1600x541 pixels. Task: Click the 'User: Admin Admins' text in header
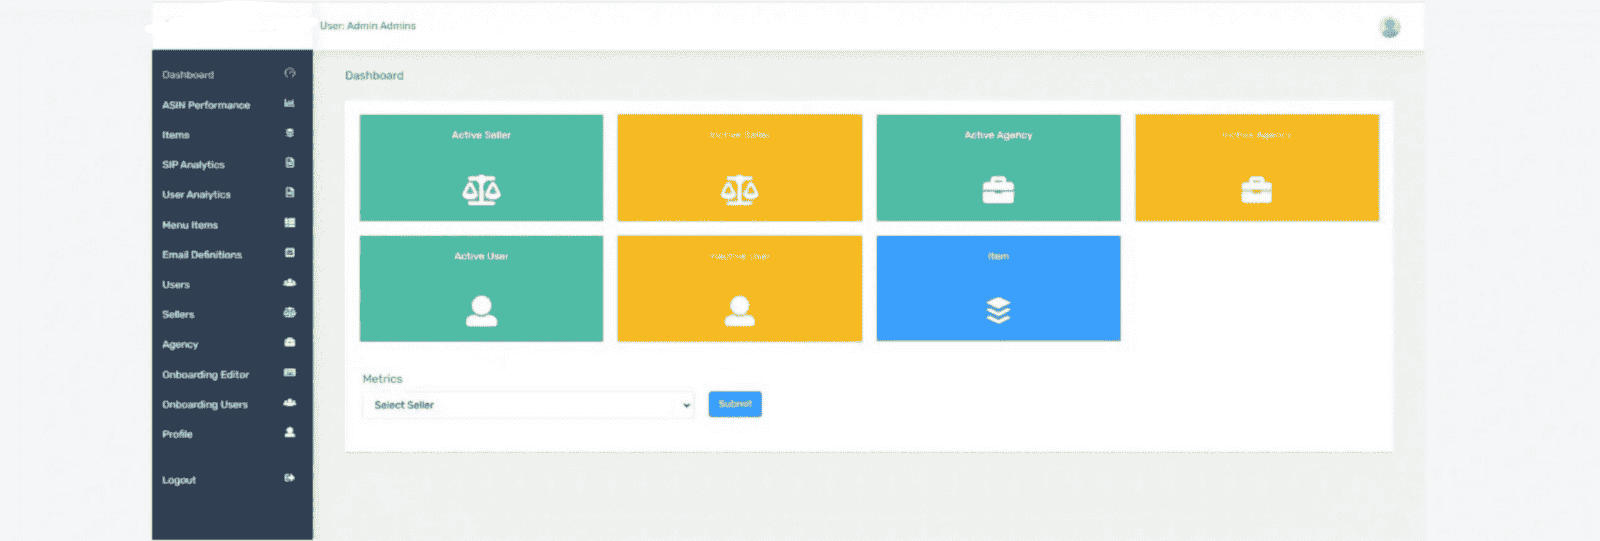368,26
